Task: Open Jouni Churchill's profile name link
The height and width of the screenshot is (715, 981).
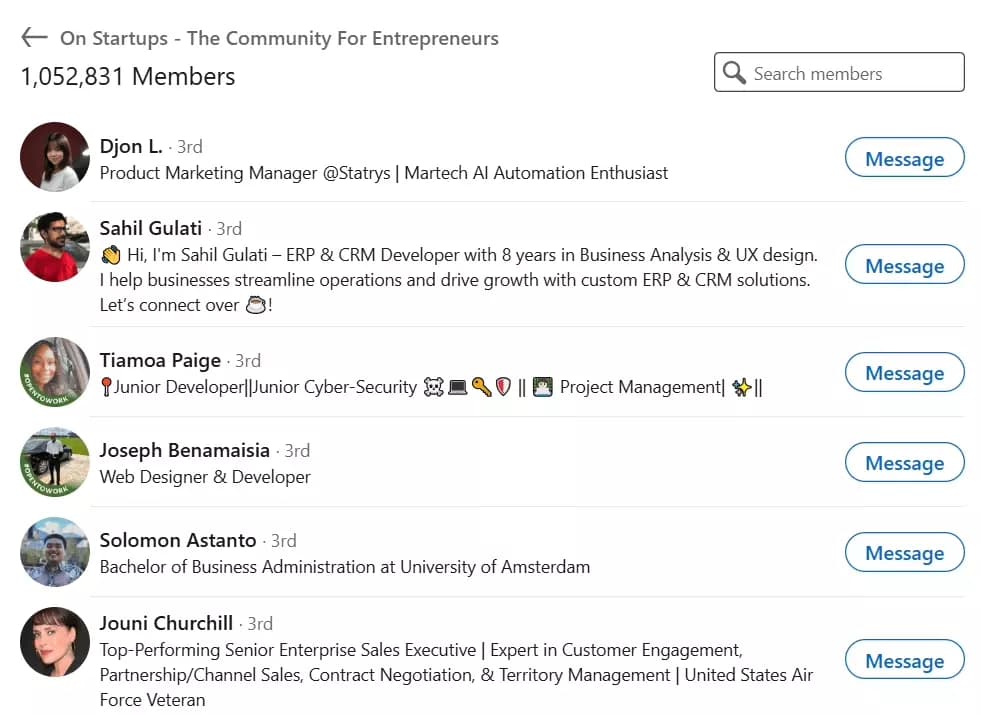Action: 165,623
